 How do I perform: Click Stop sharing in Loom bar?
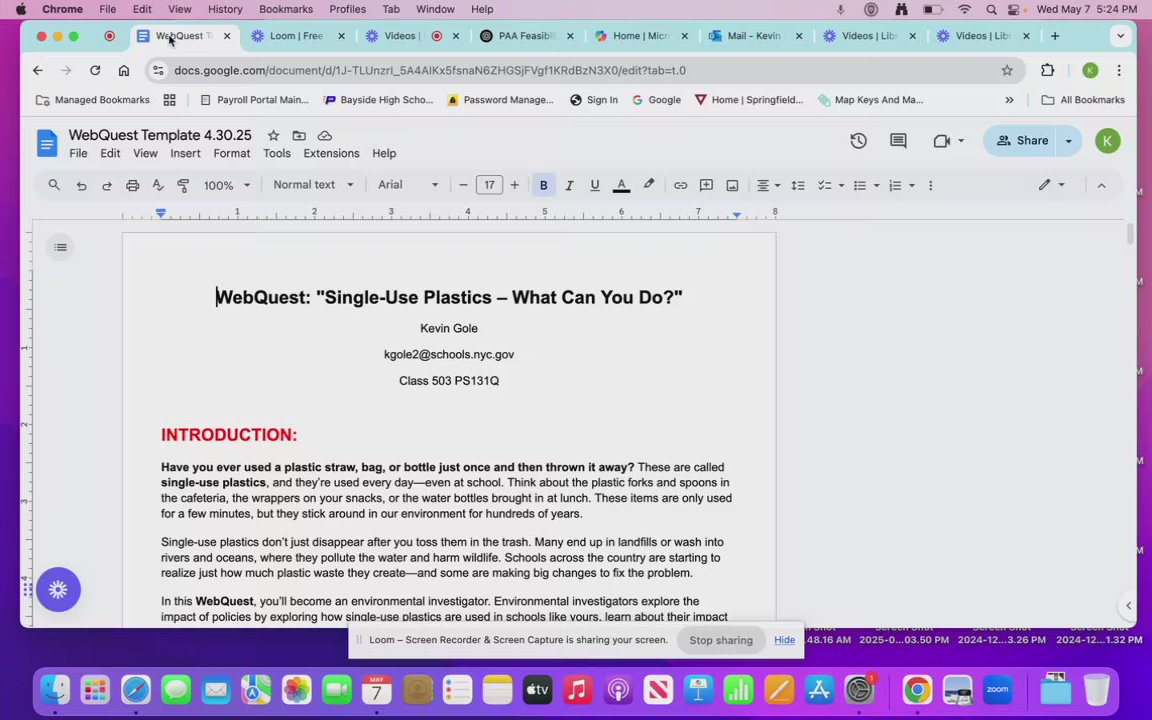[721, 640]
